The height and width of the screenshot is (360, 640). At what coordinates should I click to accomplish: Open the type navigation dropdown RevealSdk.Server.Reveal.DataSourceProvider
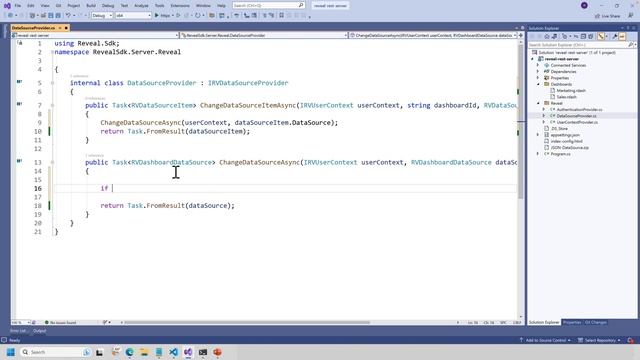pyautogui.click(x=264, y=36)
